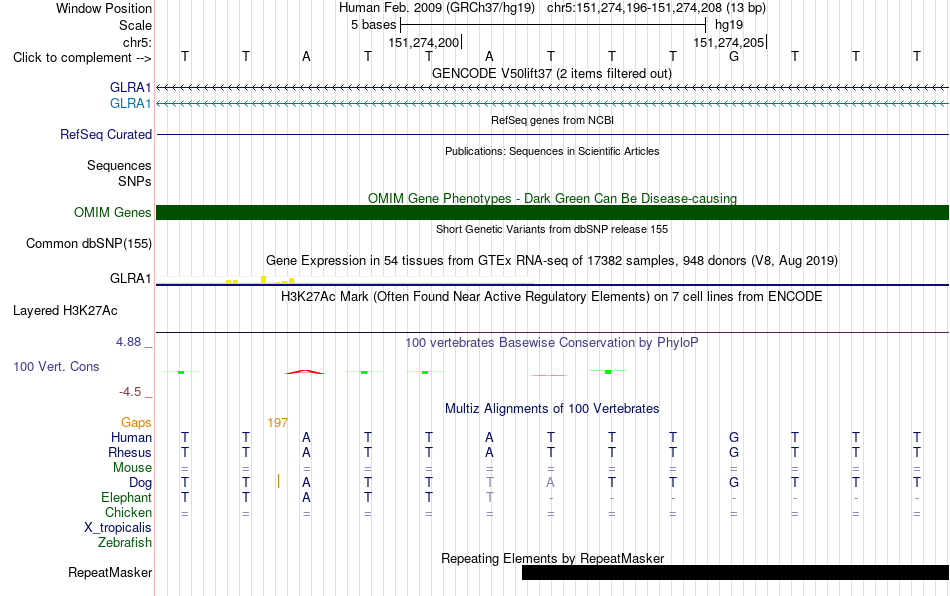Click the Sequences publications track label
Screen dimensions: 950x596
point(119,165)
